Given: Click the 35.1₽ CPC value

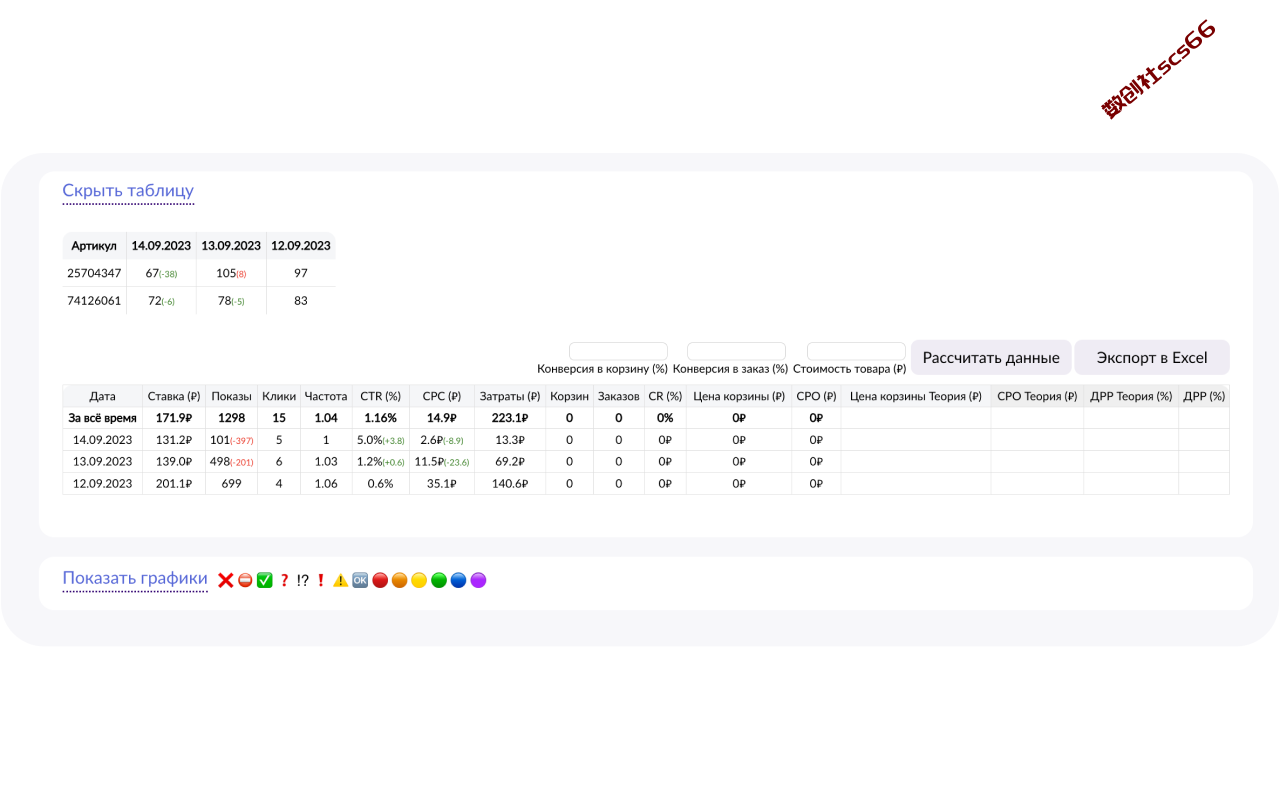Looking at the screenshot, I should point(441,484).
